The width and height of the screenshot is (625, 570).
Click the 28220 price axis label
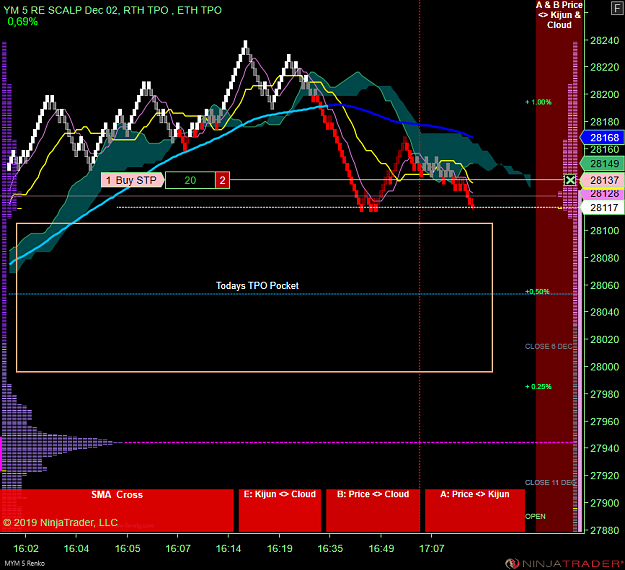pyautogui.click(x=605, y=67)
